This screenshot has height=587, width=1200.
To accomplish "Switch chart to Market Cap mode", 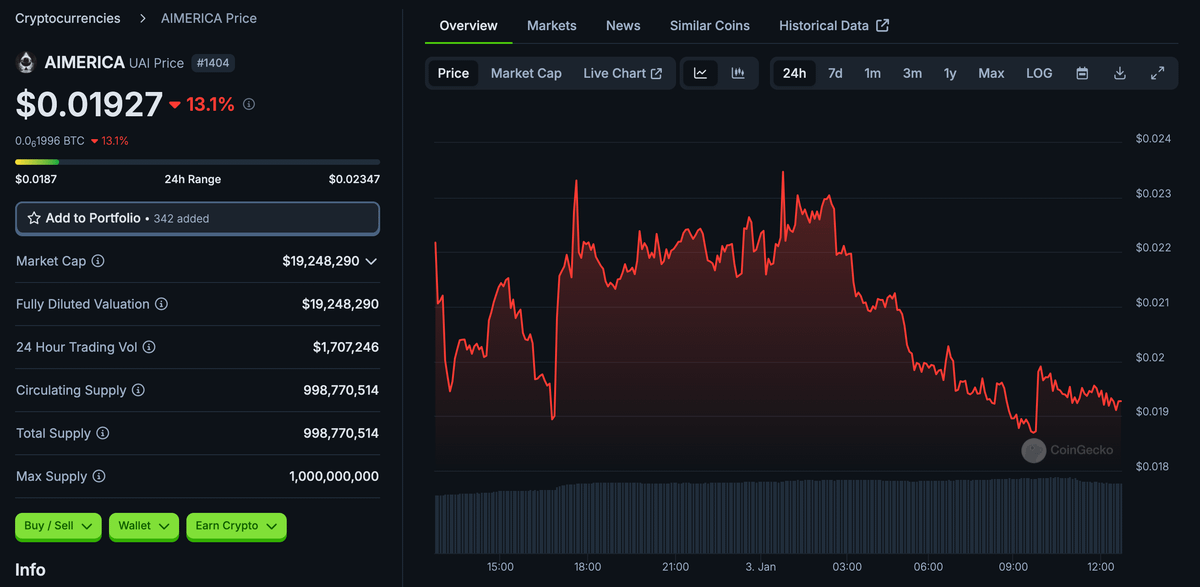I will point(526,73).
